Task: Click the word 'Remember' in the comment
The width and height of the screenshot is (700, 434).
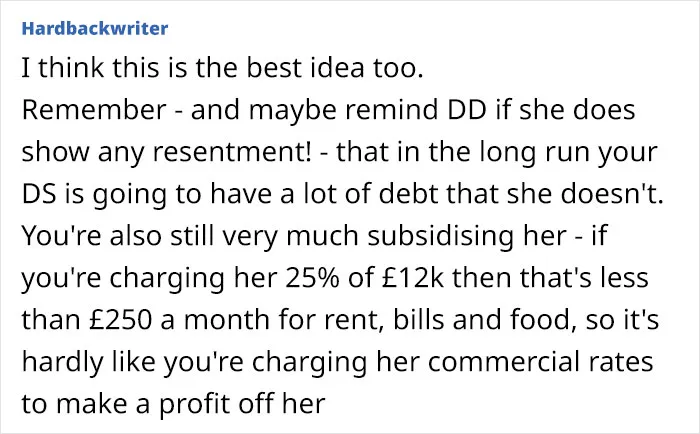Action: click(94, 110)
